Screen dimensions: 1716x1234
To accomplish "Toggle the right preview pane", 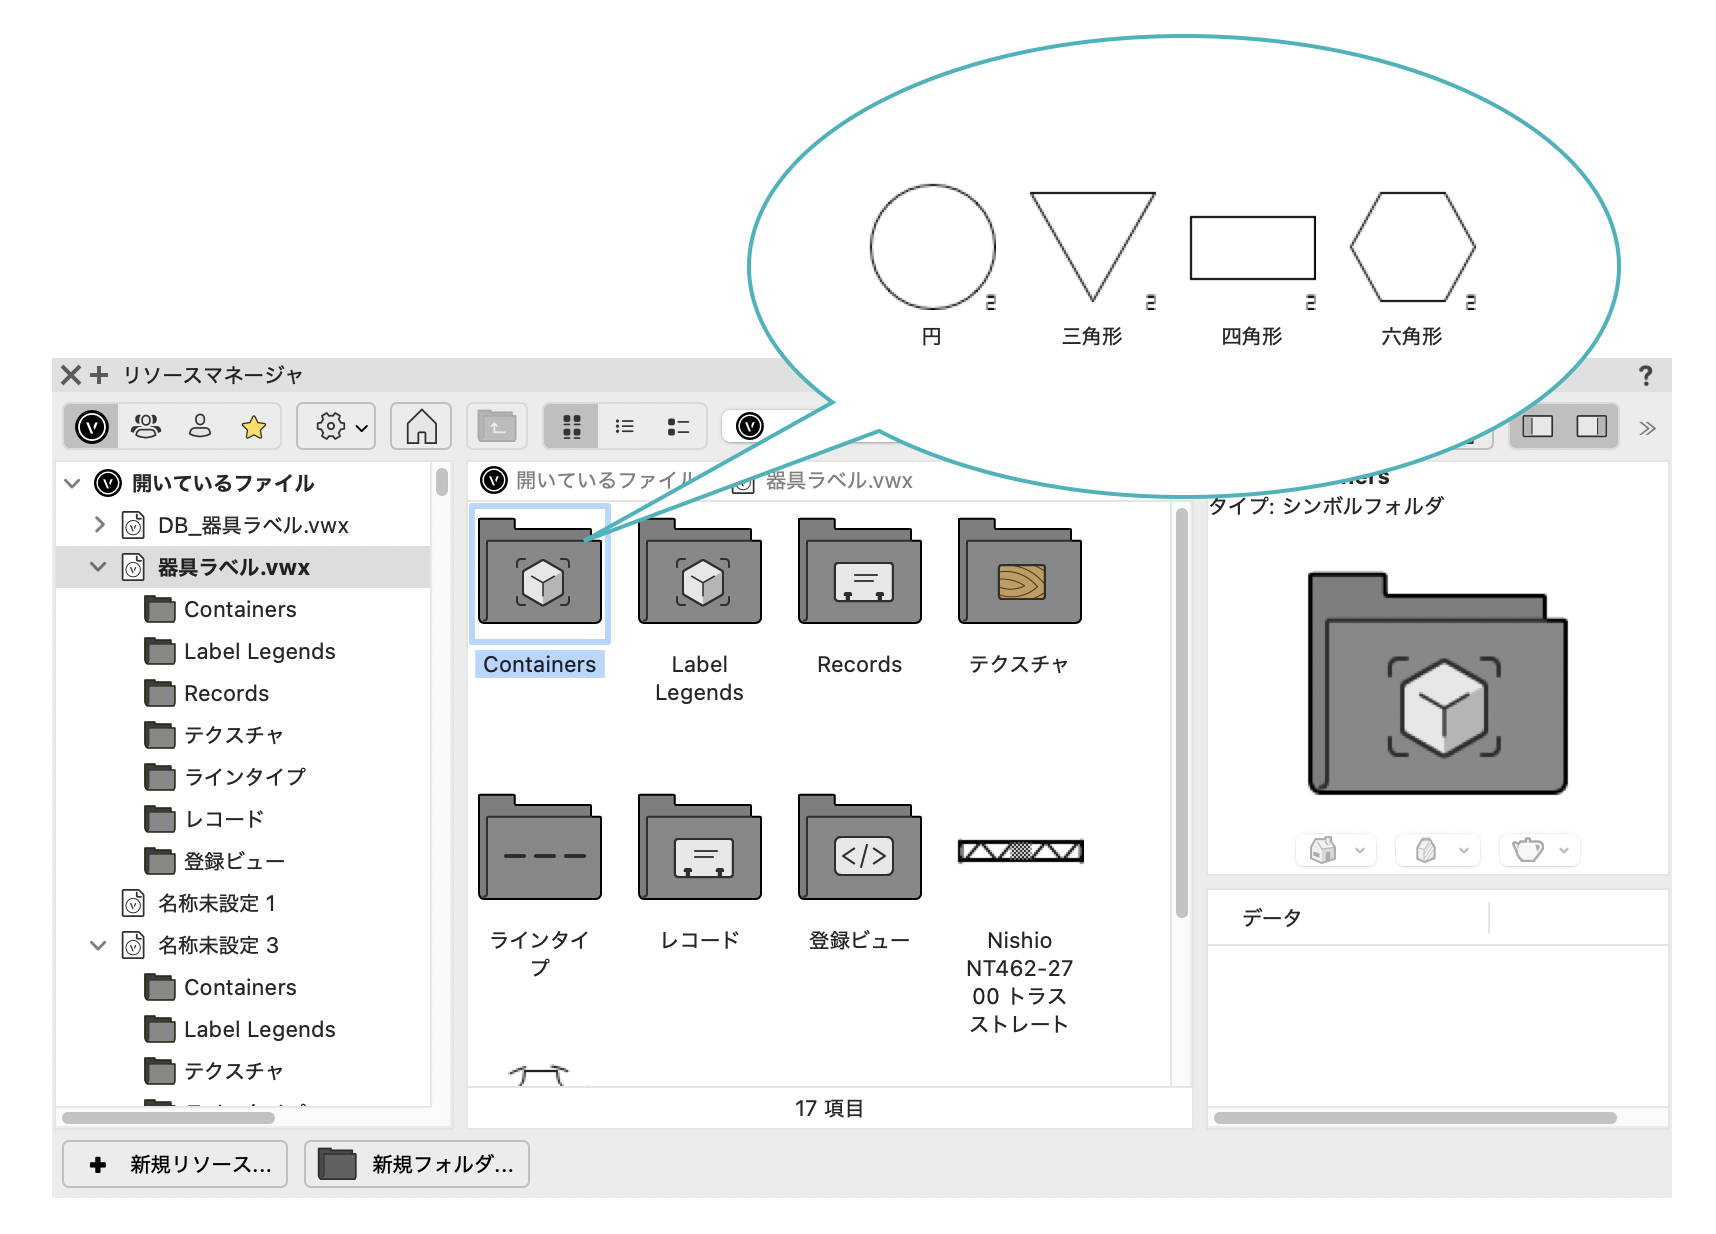I will tap(1591, 428).
